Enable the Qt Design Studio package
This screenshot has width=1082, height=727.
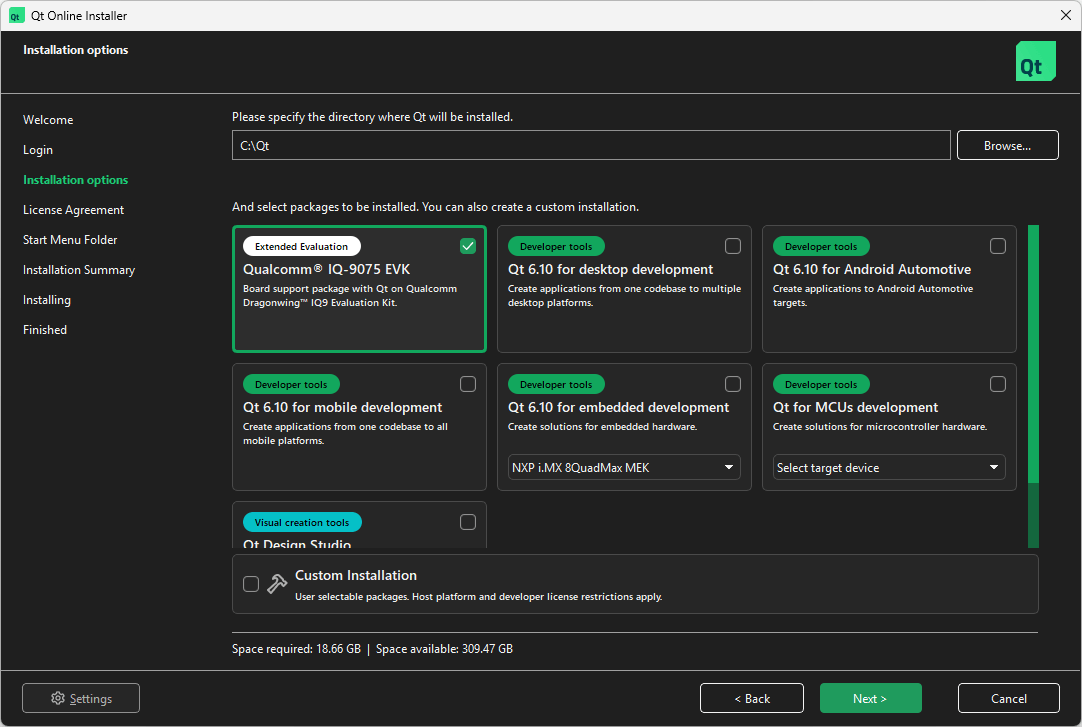(467, 521)
